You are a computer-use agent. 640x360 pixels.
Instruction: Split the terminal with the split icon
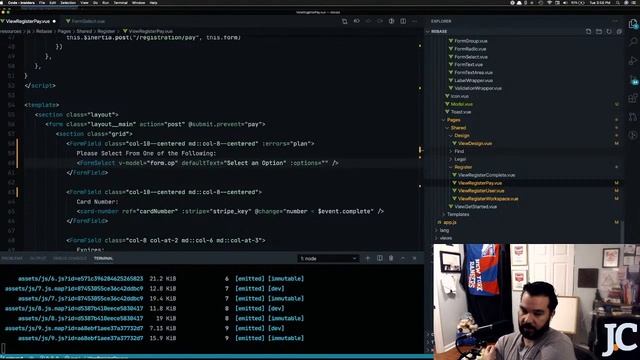coord(380,258)
